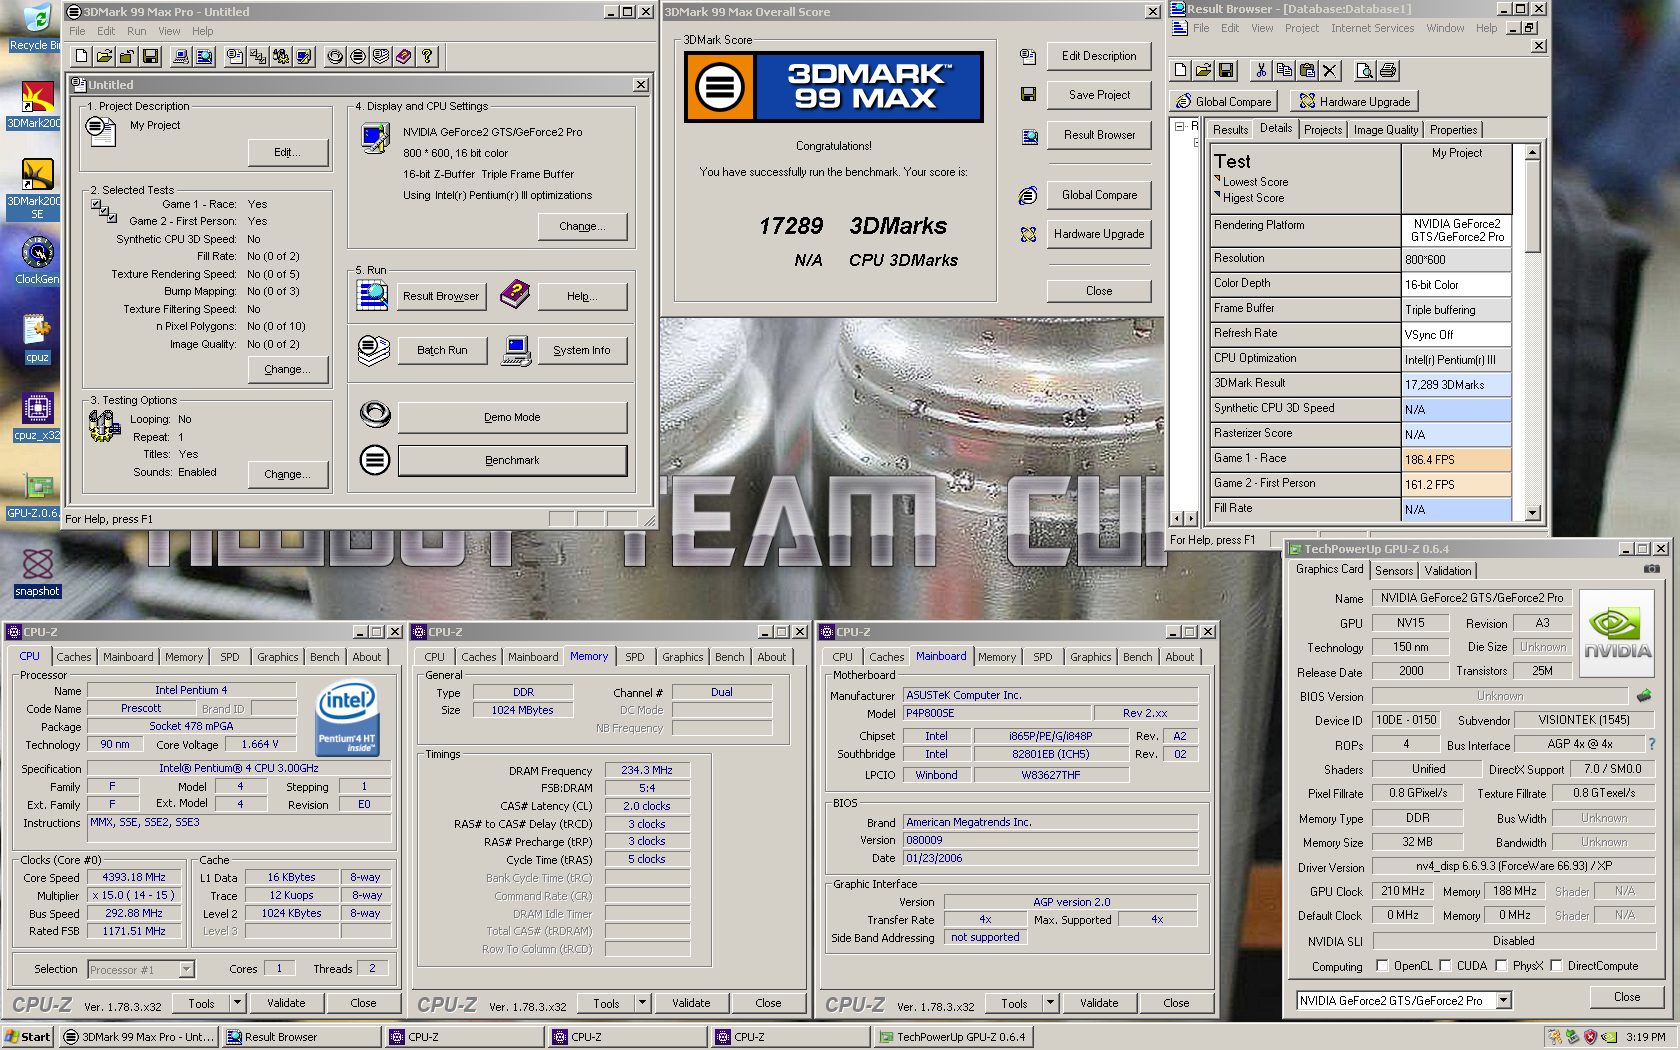Open cpuz_x32 desktop icon
Viewport: 1680px width, 1050px height.
pos(37,417)
